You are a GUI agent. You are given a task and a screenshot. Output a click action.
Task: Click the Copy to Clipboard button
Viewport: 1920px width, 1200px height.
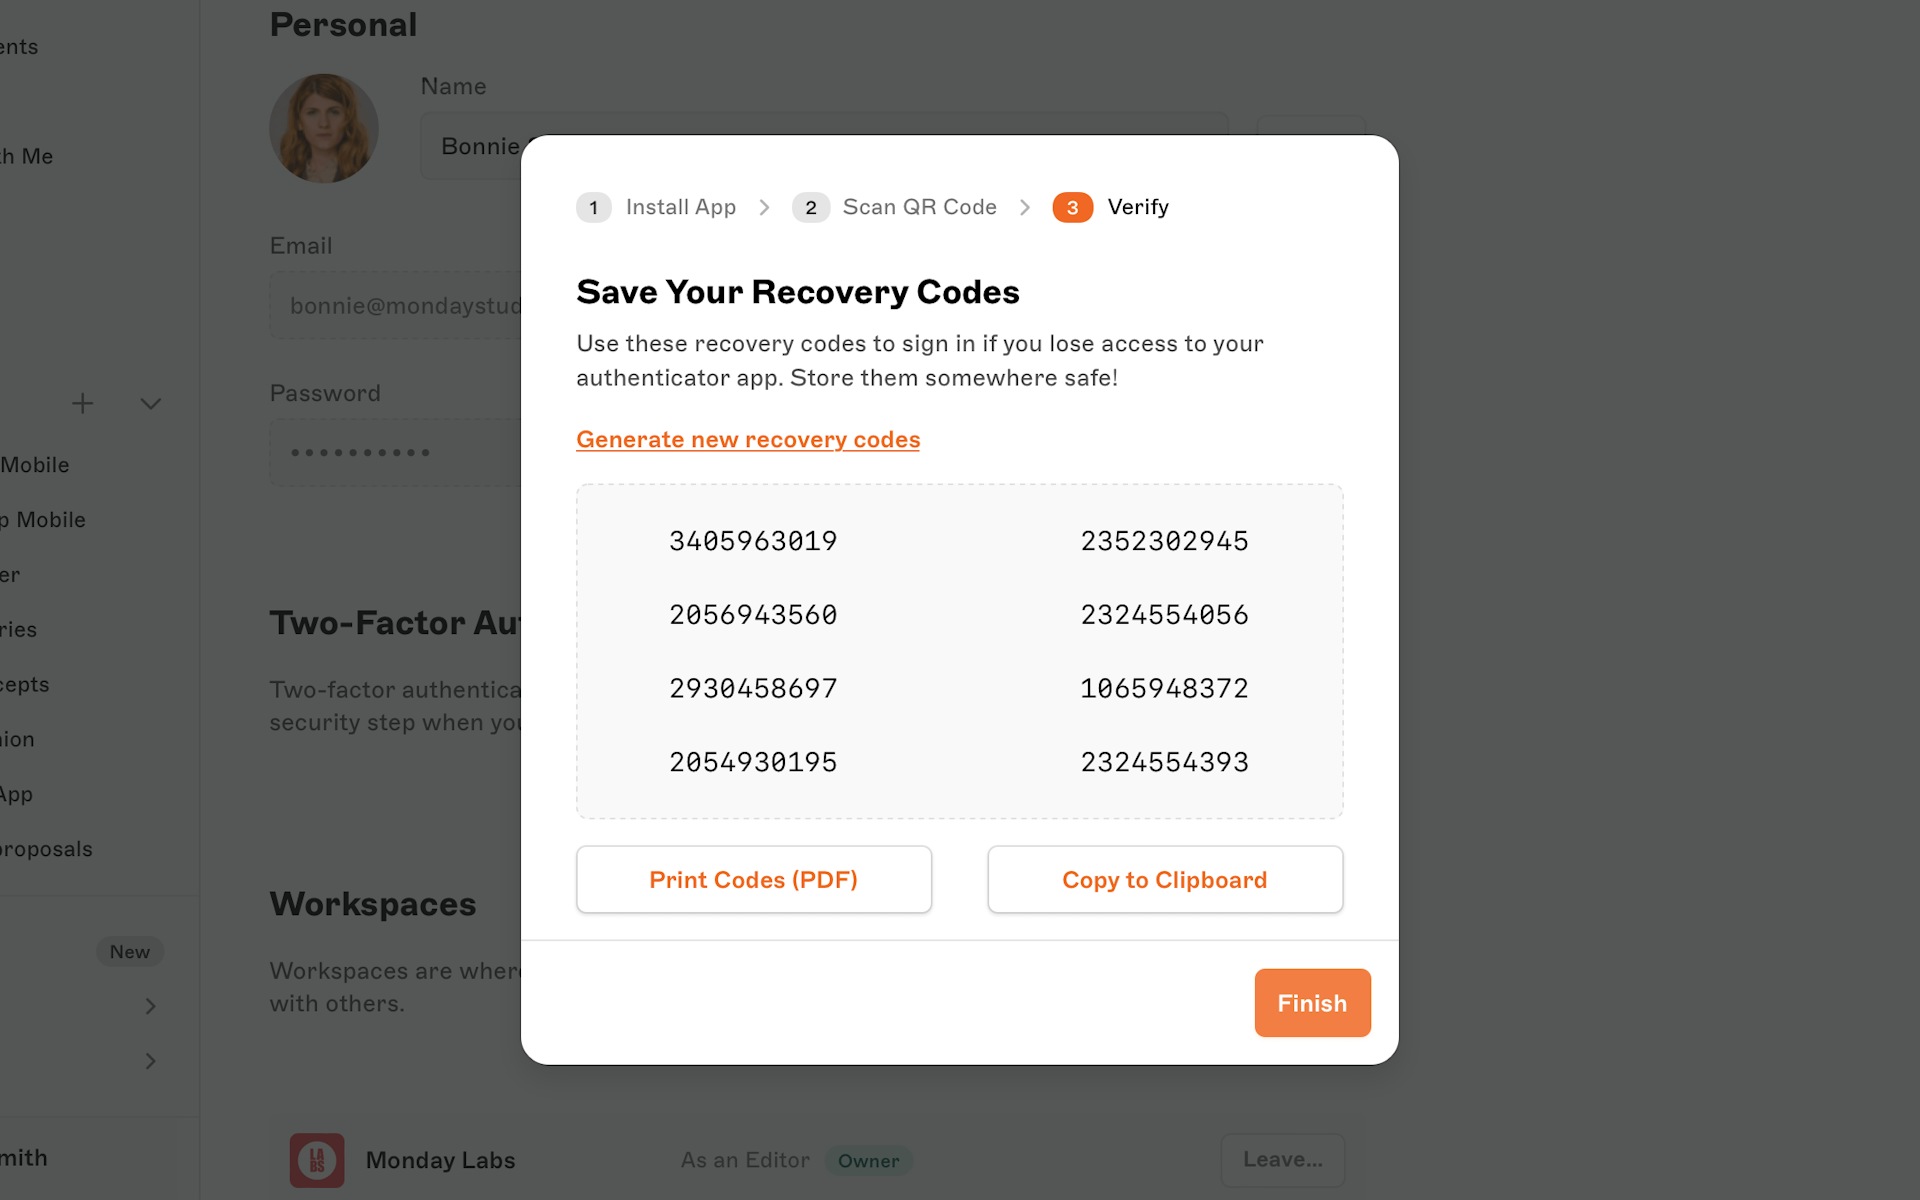(x=1165, y=878)
